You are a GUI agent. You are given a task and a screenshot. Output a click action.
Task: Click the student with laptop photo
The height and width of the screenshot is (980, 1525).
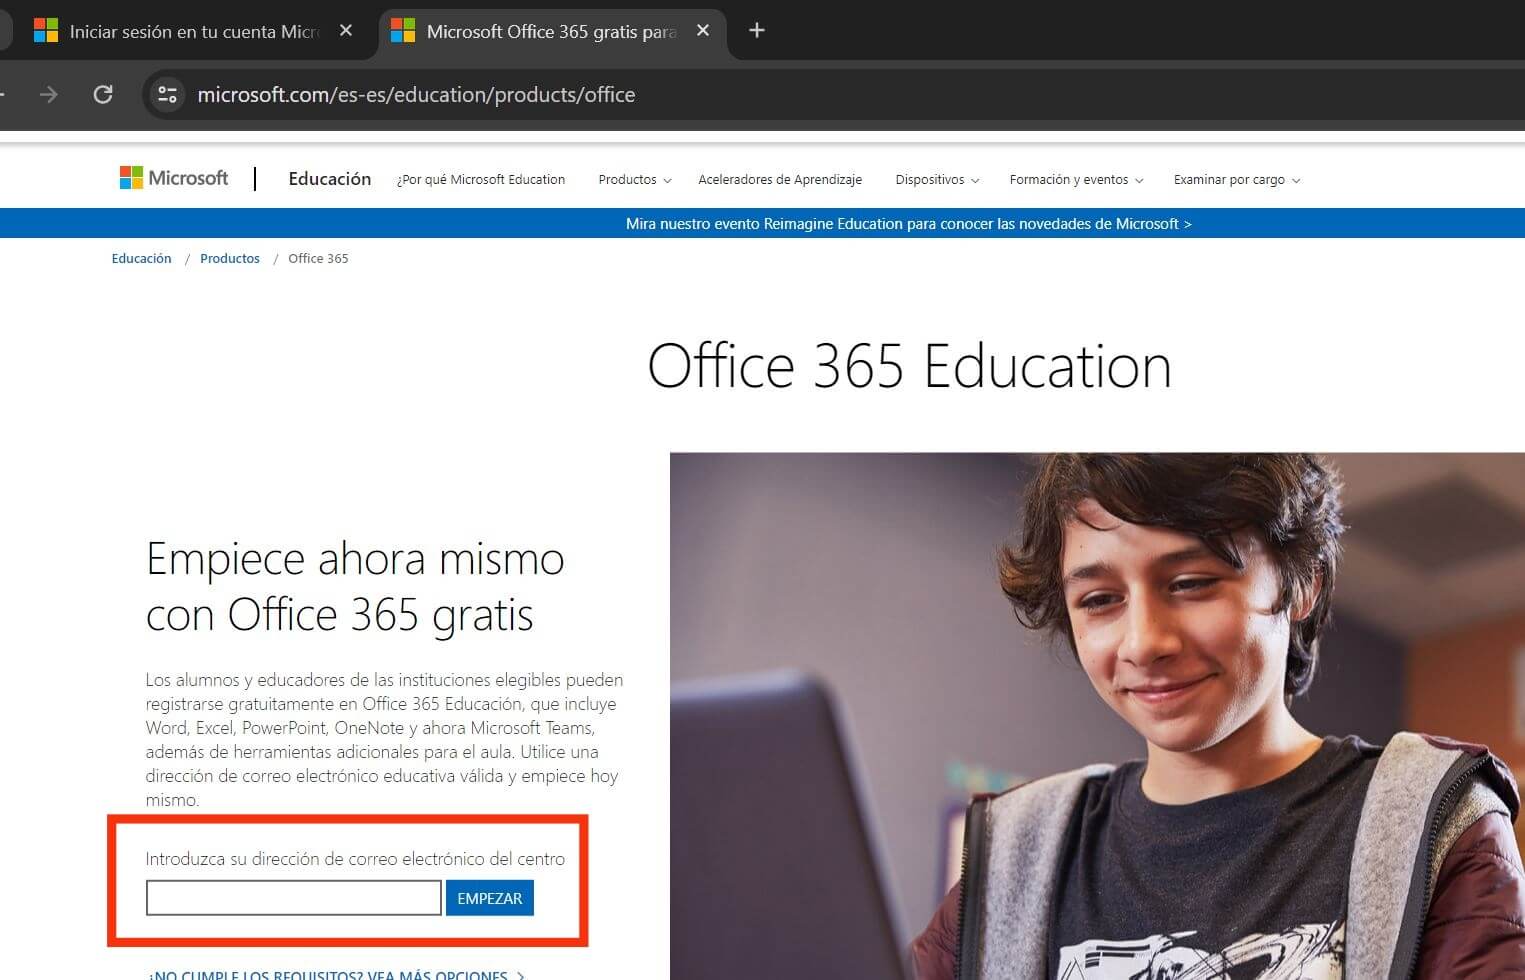click(x=1097, y=716)
